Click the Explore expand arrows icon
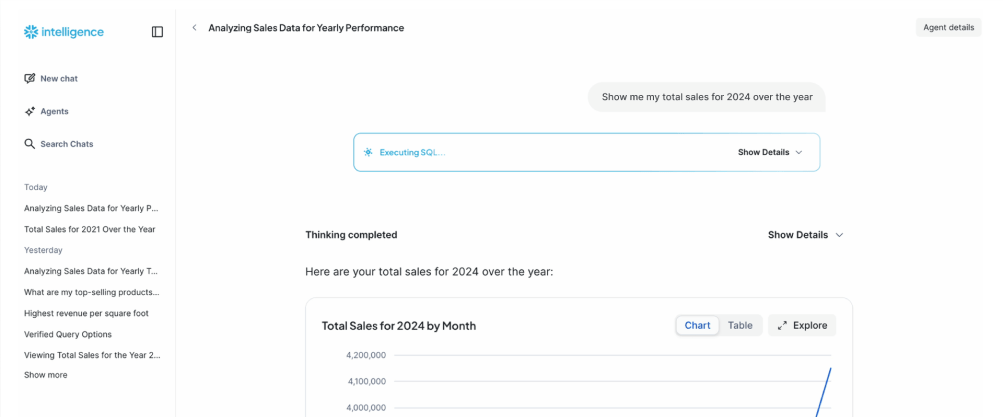Image resolution: width=1003 pixels, height=417 pixels. tap(783, 325)
